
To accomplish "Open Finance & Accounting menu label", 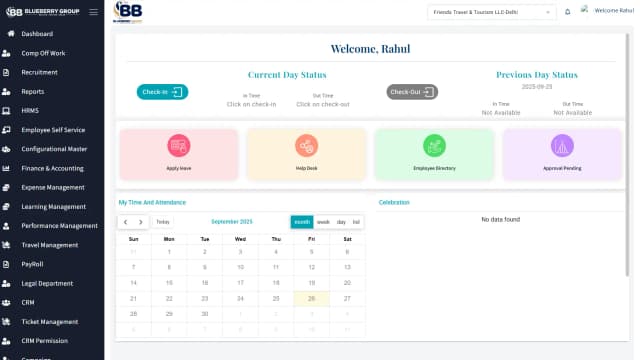I will tap(53, 168).
